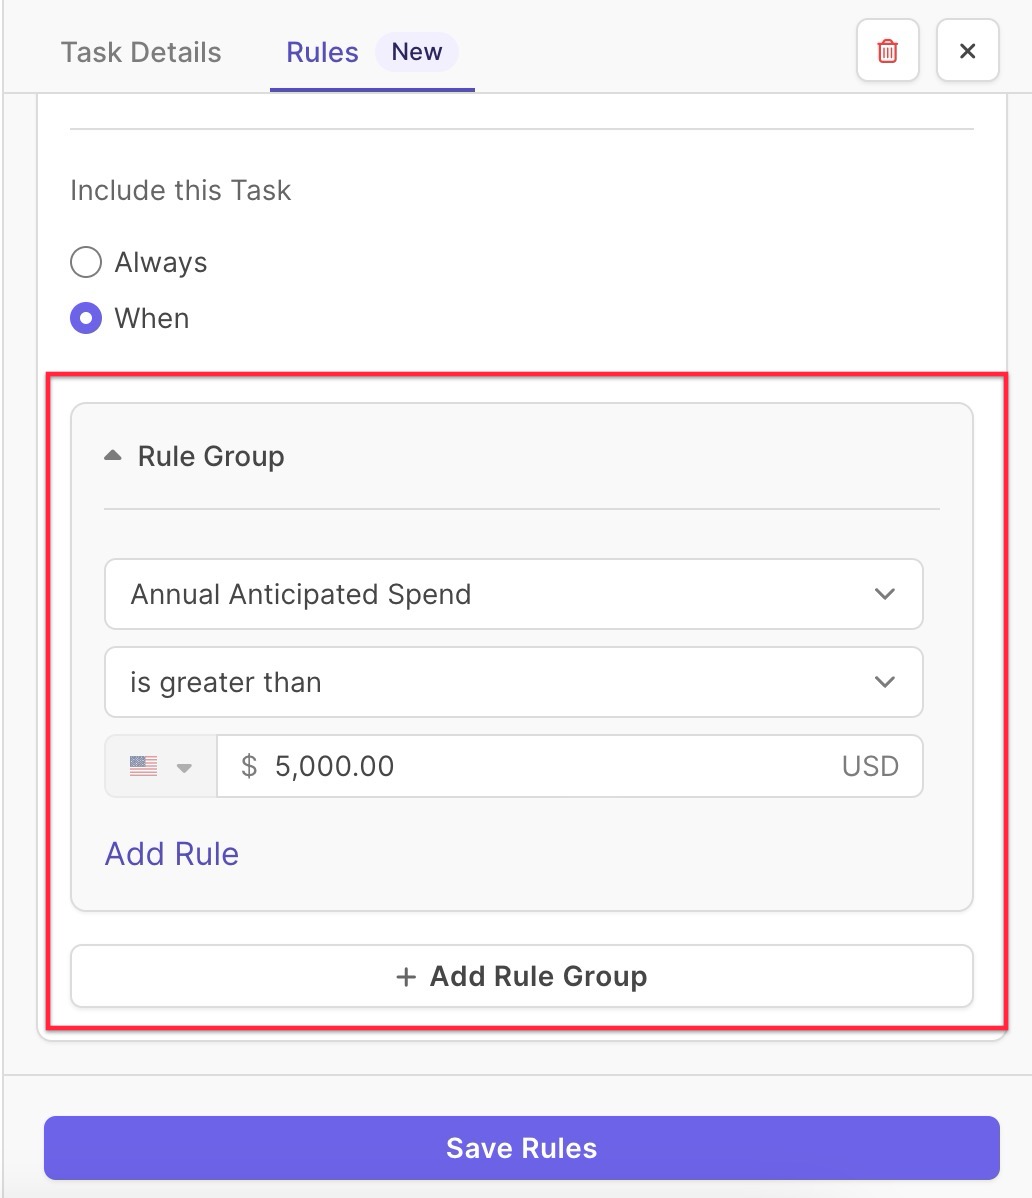Click the dollar sign symbol

(249, 766)
